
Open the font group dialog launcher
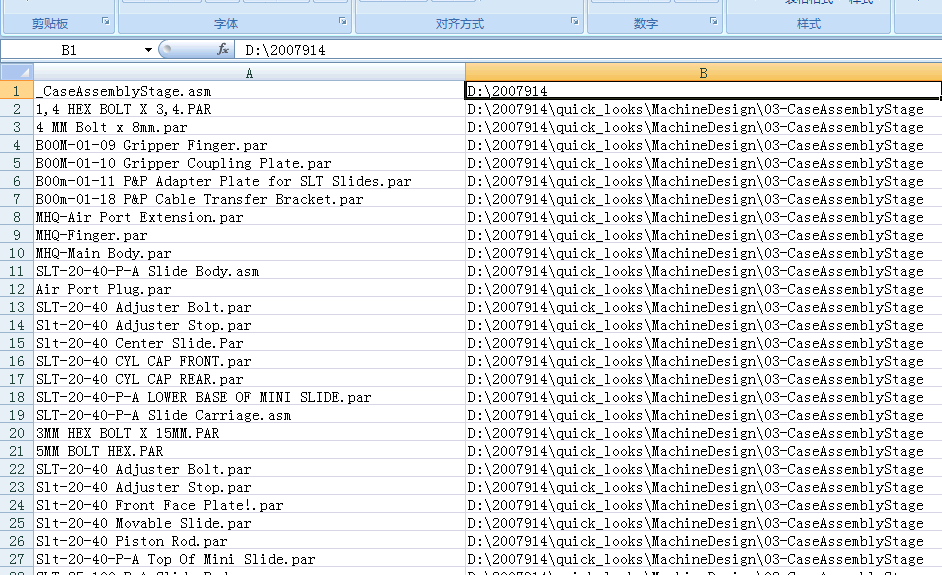pyautogui.click(x=342, y=21)
